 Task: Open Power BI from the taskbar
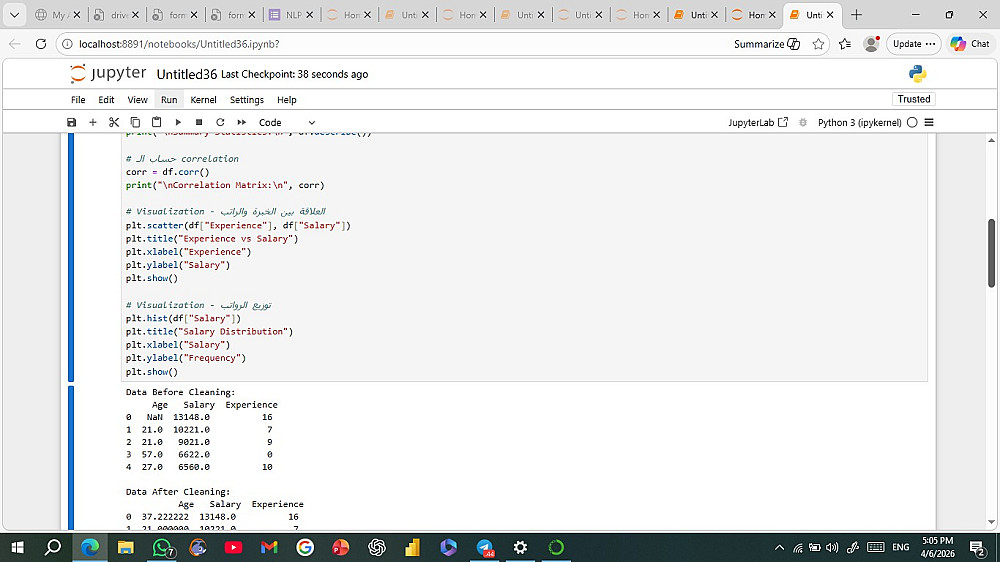pyautogui.click(x=413, y=547)
